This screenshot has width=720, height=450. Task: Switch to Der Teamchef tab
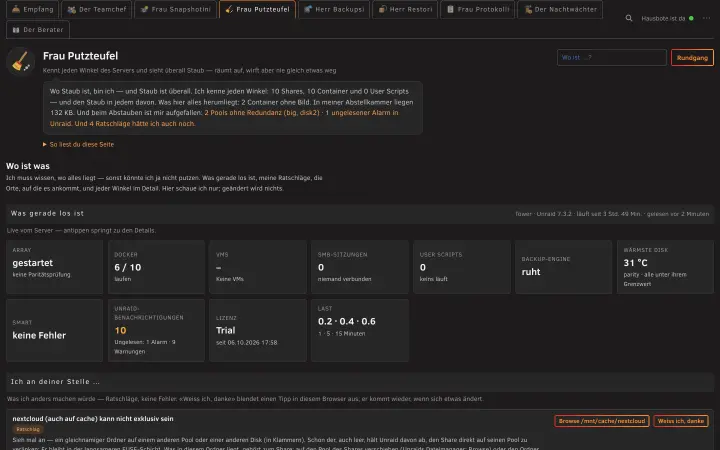pos(96,9)
